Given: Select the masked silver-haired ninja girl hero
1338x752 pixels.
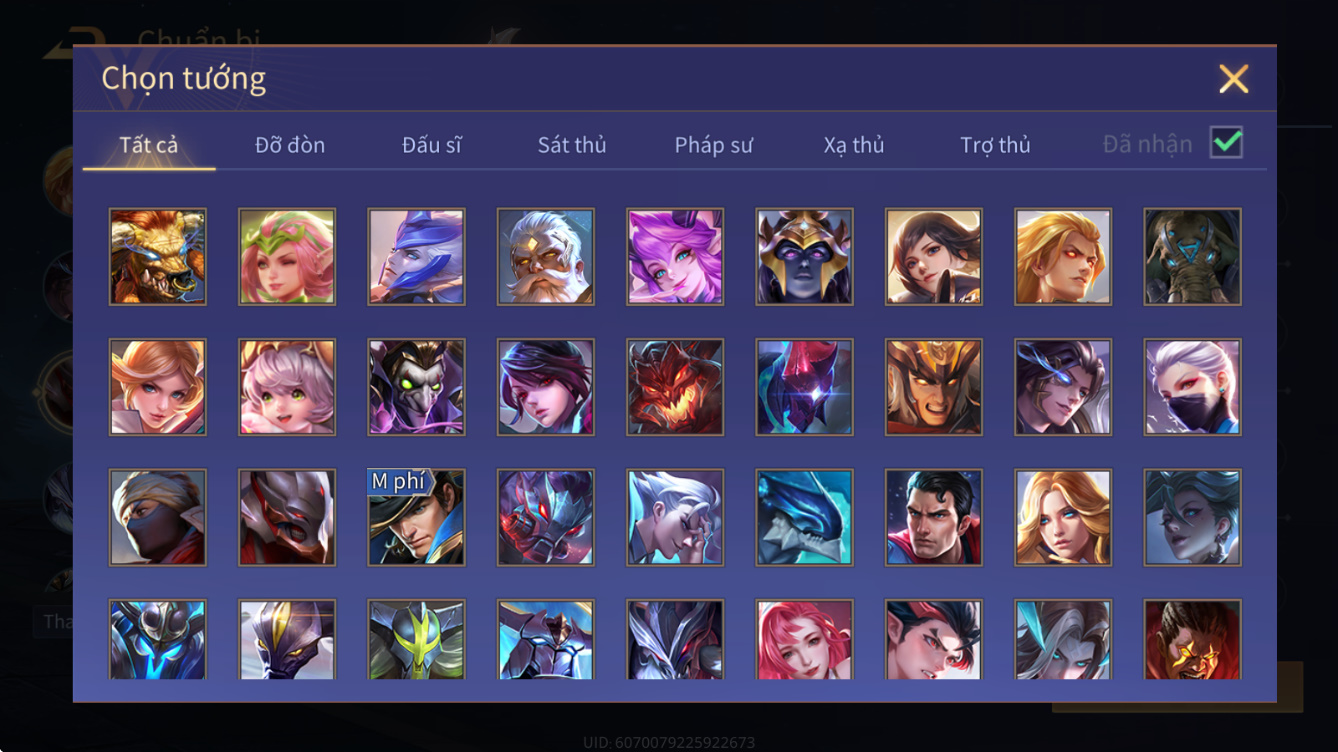Looking at the screenshot, I should click(x=1193, y=387).
